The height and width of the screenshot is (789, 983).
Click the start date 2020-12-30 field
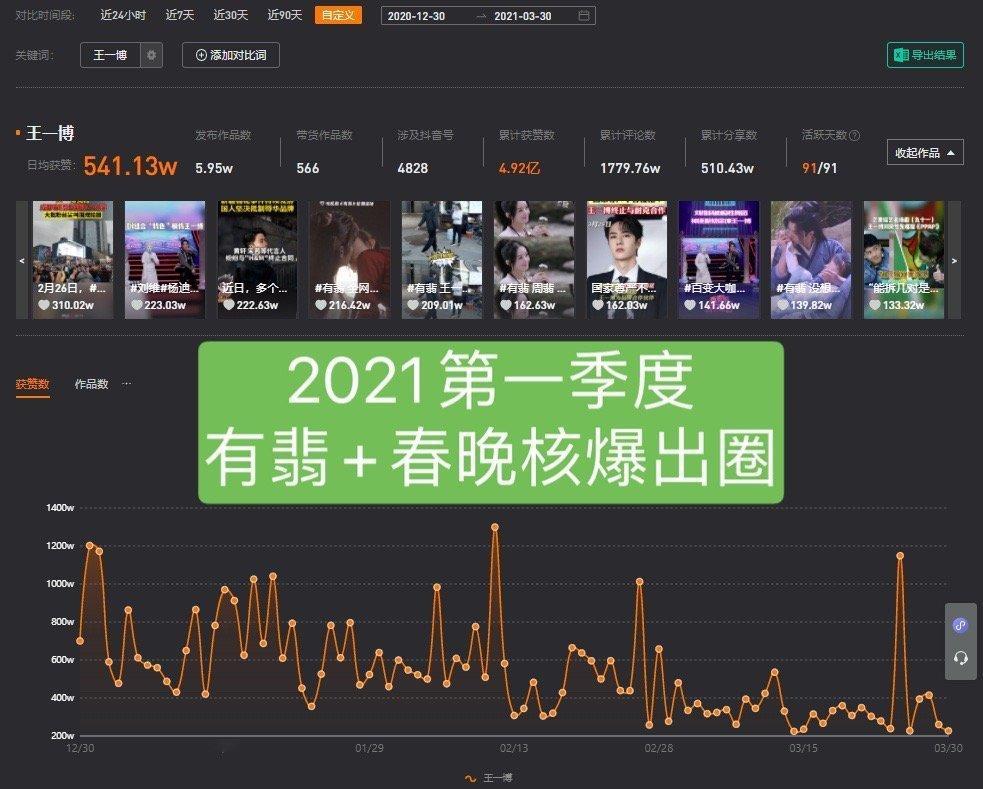point(416,16)
